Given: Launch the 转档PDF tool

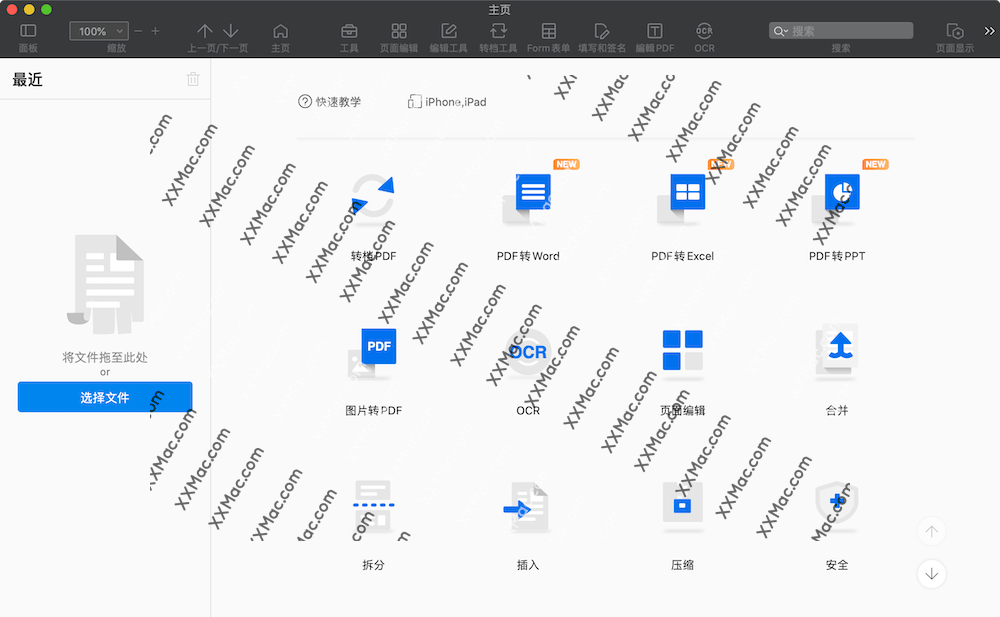Looking at the screenshot, I should click(x=374, y=200).
